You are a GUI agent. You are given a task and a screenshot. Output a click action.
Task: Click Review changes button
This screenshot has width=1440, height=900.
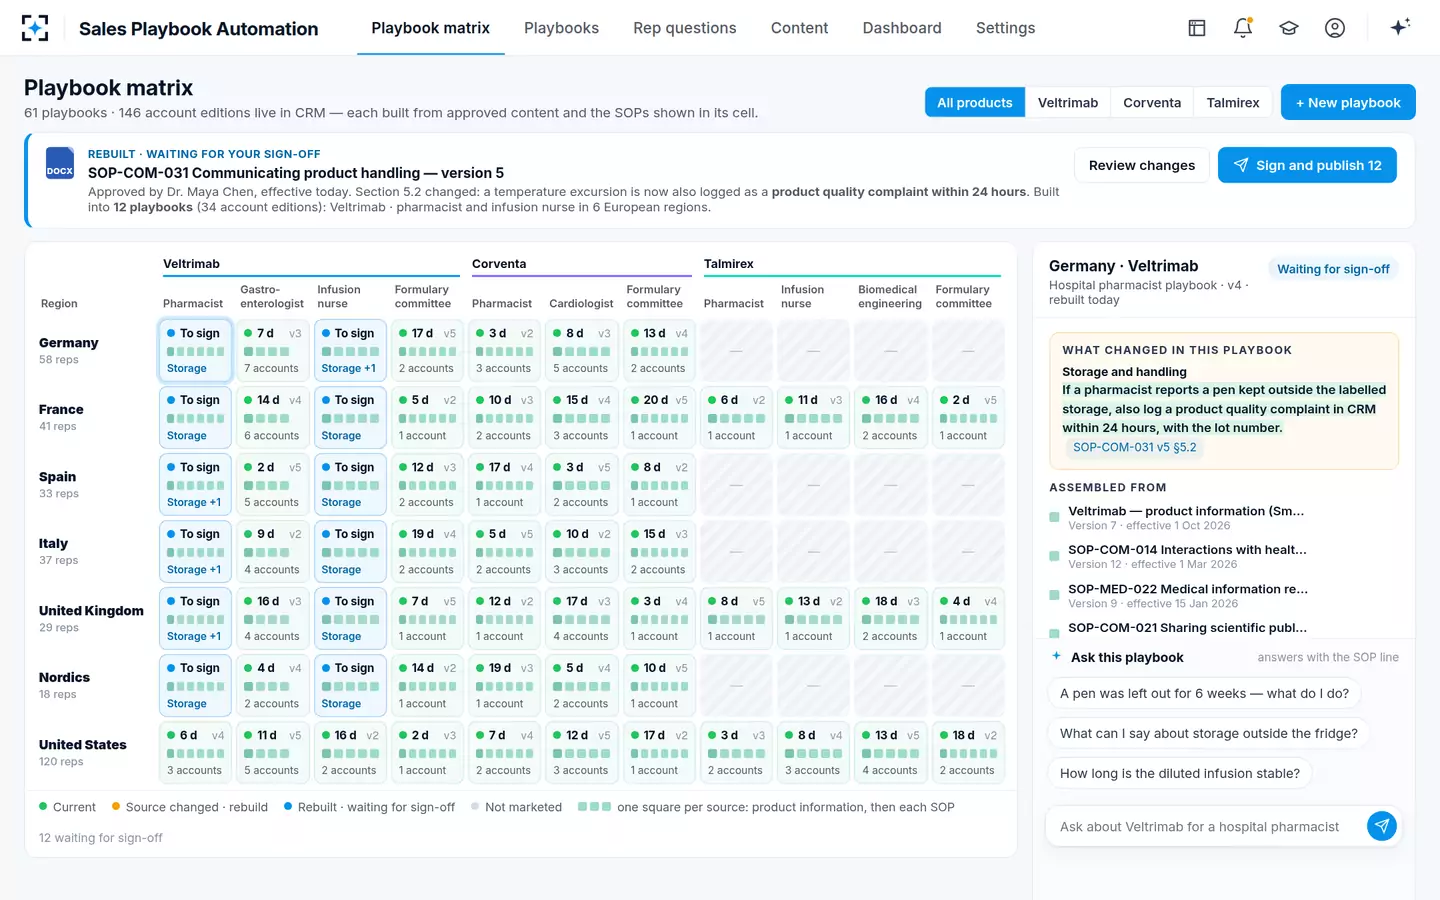point(1142,165)
